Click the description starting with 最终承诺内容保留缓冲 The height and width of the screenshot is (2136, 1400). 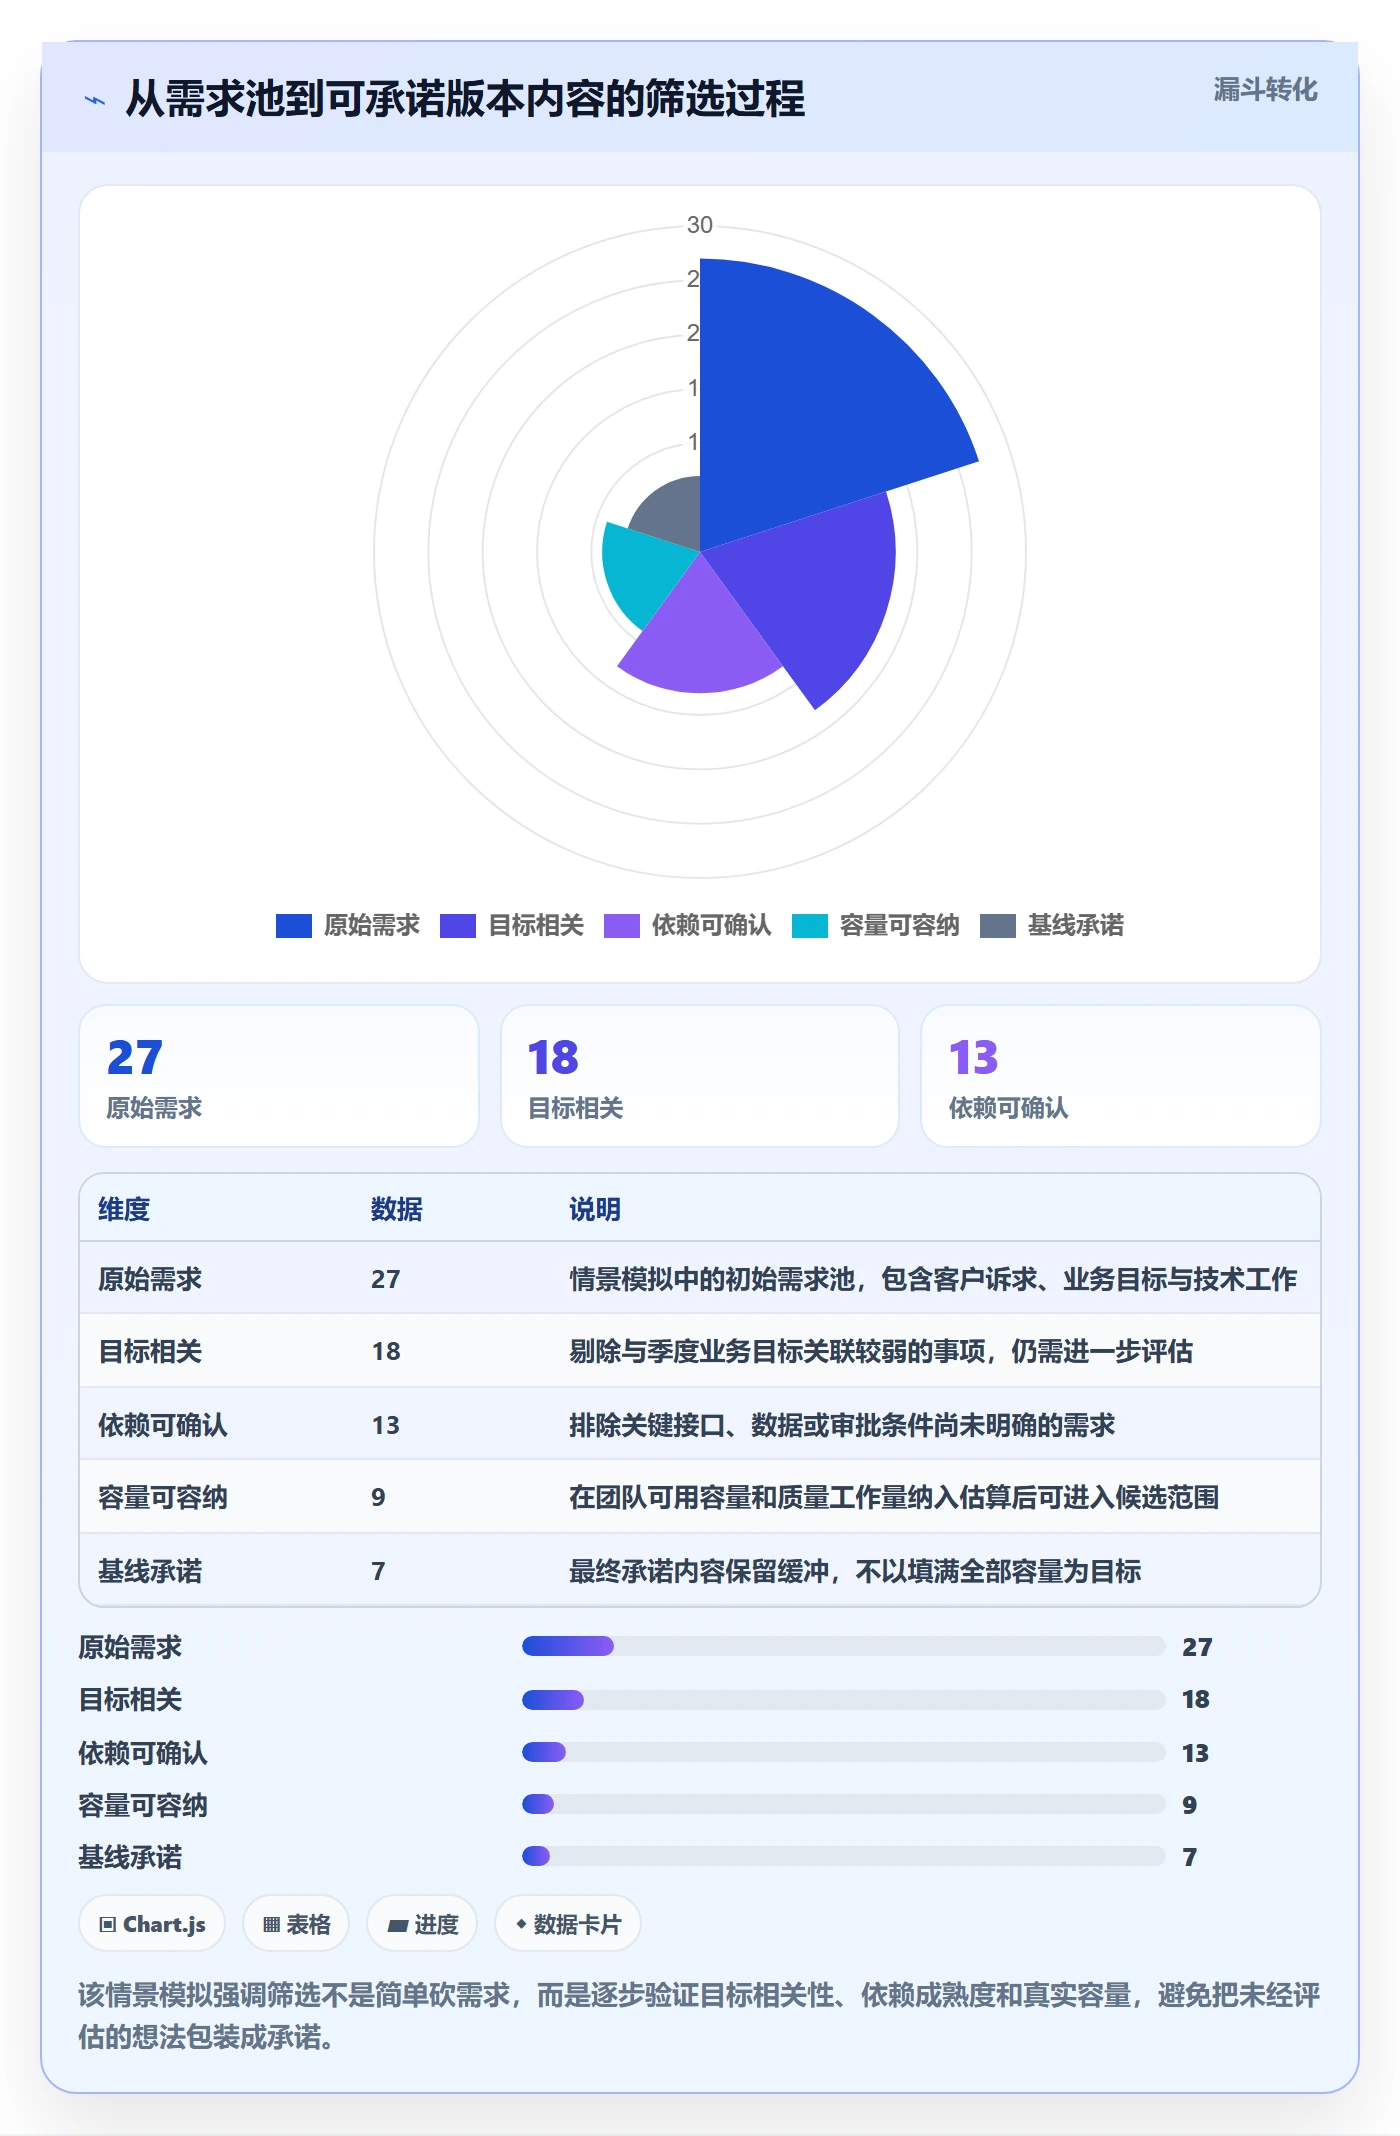[x=855, y=1571]
